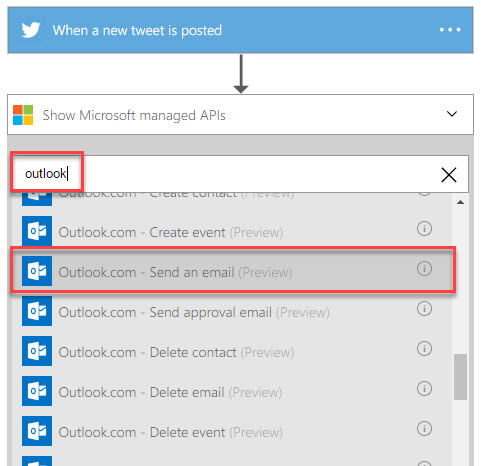Open the 'Show Microsoft managed APIs' dropdown

coord(240,115)
